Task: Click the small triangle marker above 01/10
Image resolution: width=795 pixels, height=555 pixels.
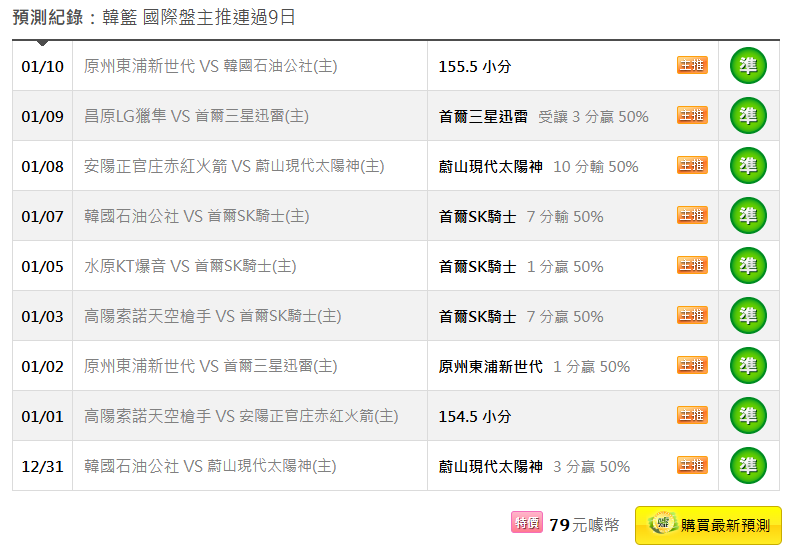Action: 43,43
